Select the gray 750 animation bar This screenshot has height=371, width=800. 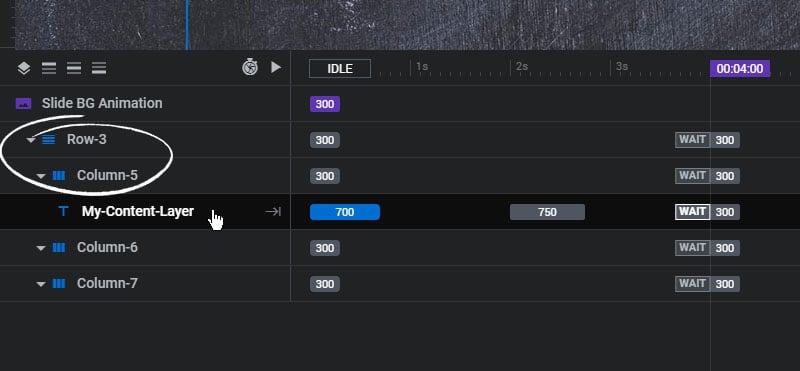pyautogui.click(x=547, y=212)
